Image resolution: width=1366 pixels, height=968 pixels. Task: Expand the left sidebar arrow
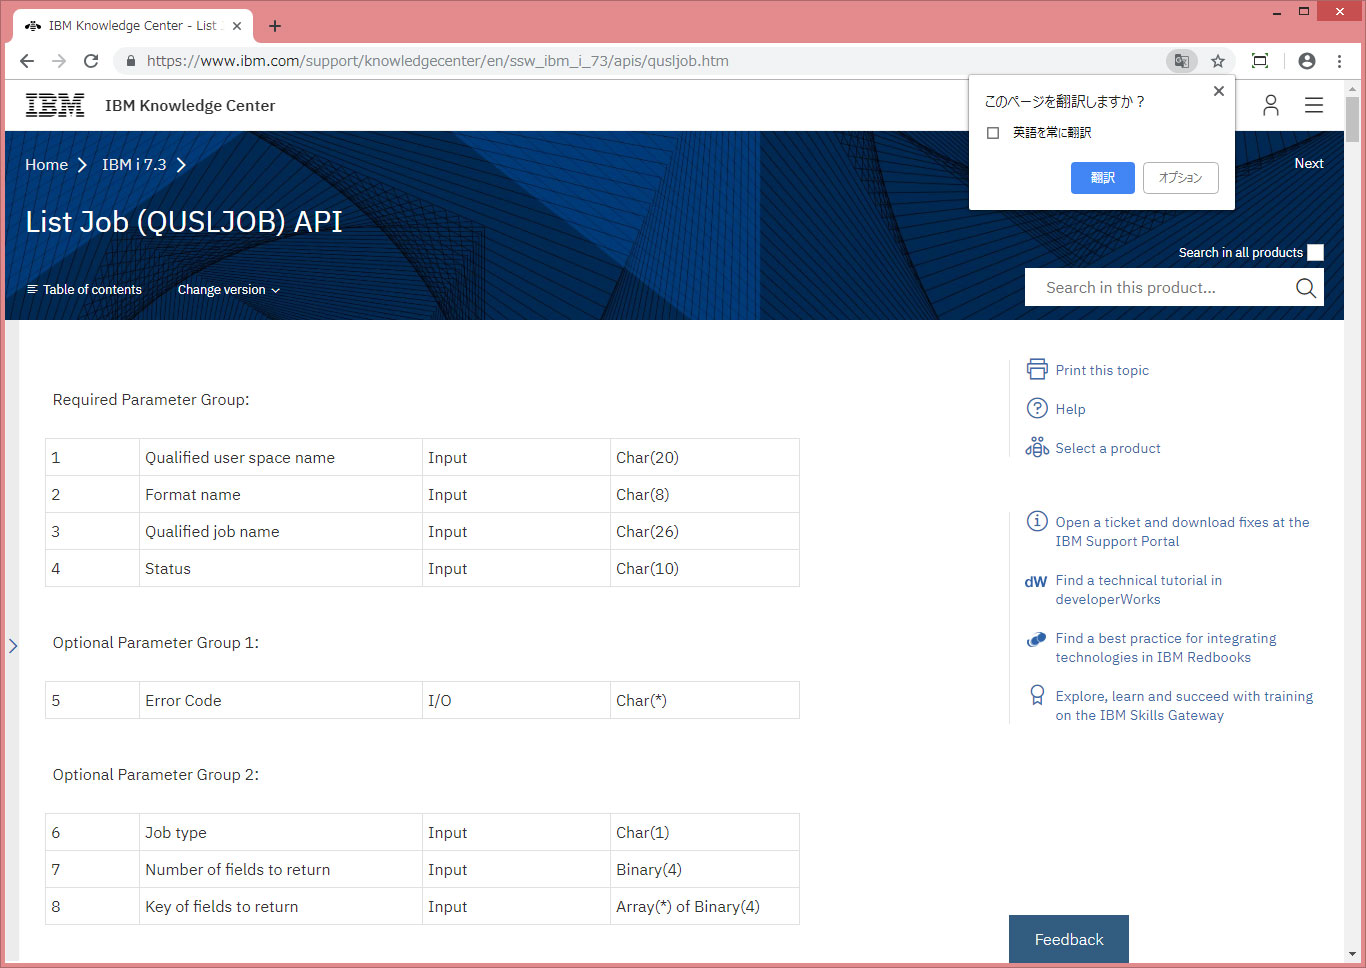point(13,646)
